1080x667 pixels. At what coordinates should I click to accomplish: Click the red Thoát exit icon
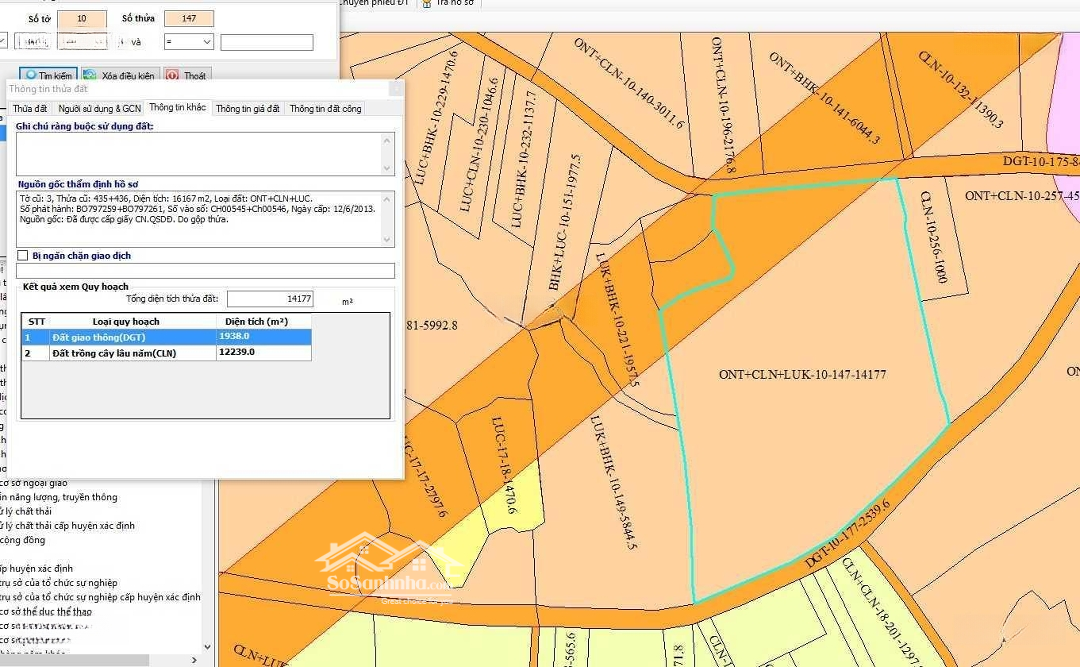[x=172, y=76]
